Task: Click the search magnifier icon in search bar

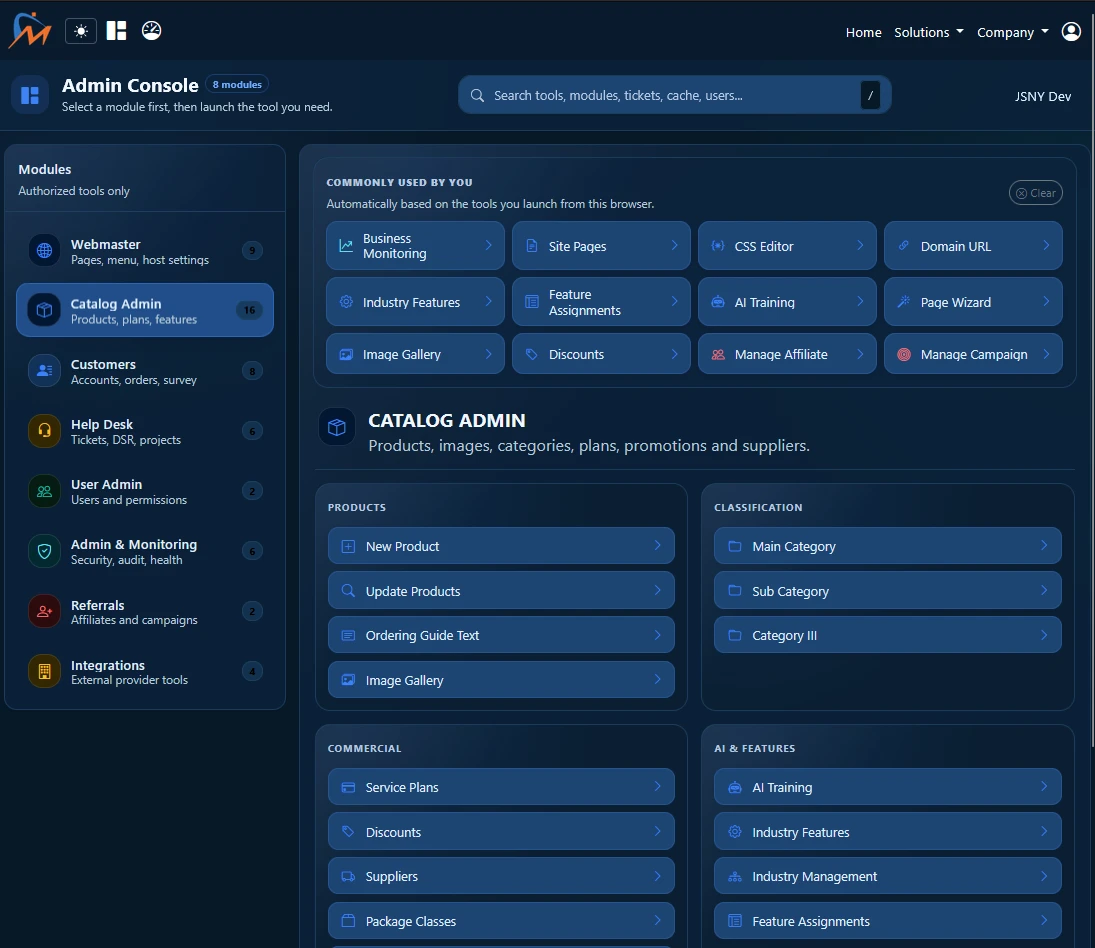Action: tap(478, 95)
